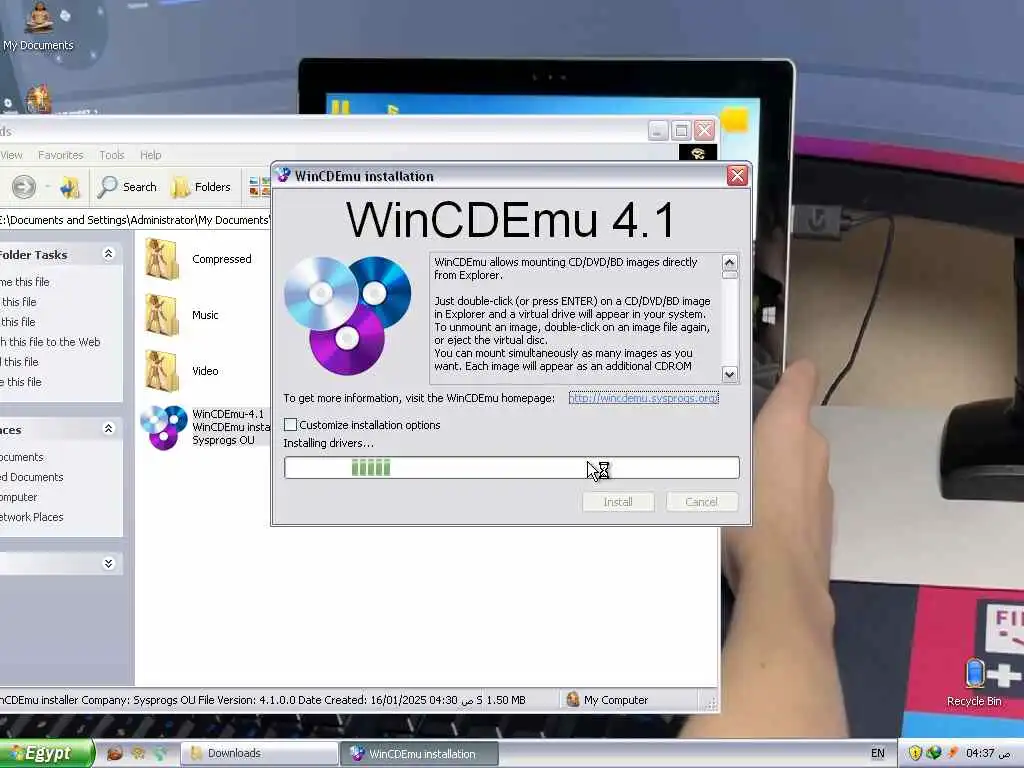Click Publish this file to the Web

point(50,342)
